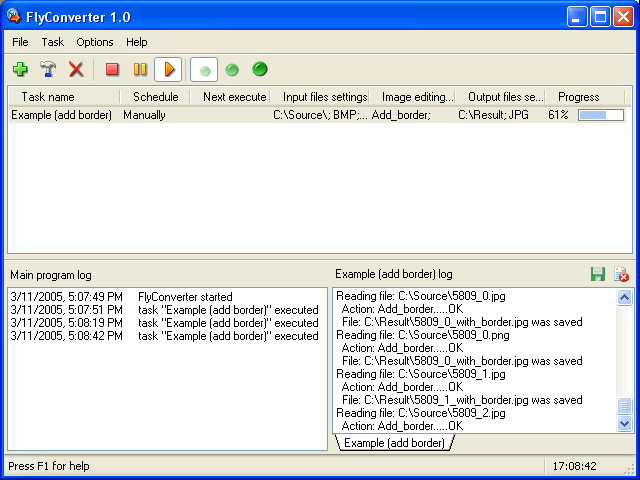Click the Manually schedule cell

point(144,115)
